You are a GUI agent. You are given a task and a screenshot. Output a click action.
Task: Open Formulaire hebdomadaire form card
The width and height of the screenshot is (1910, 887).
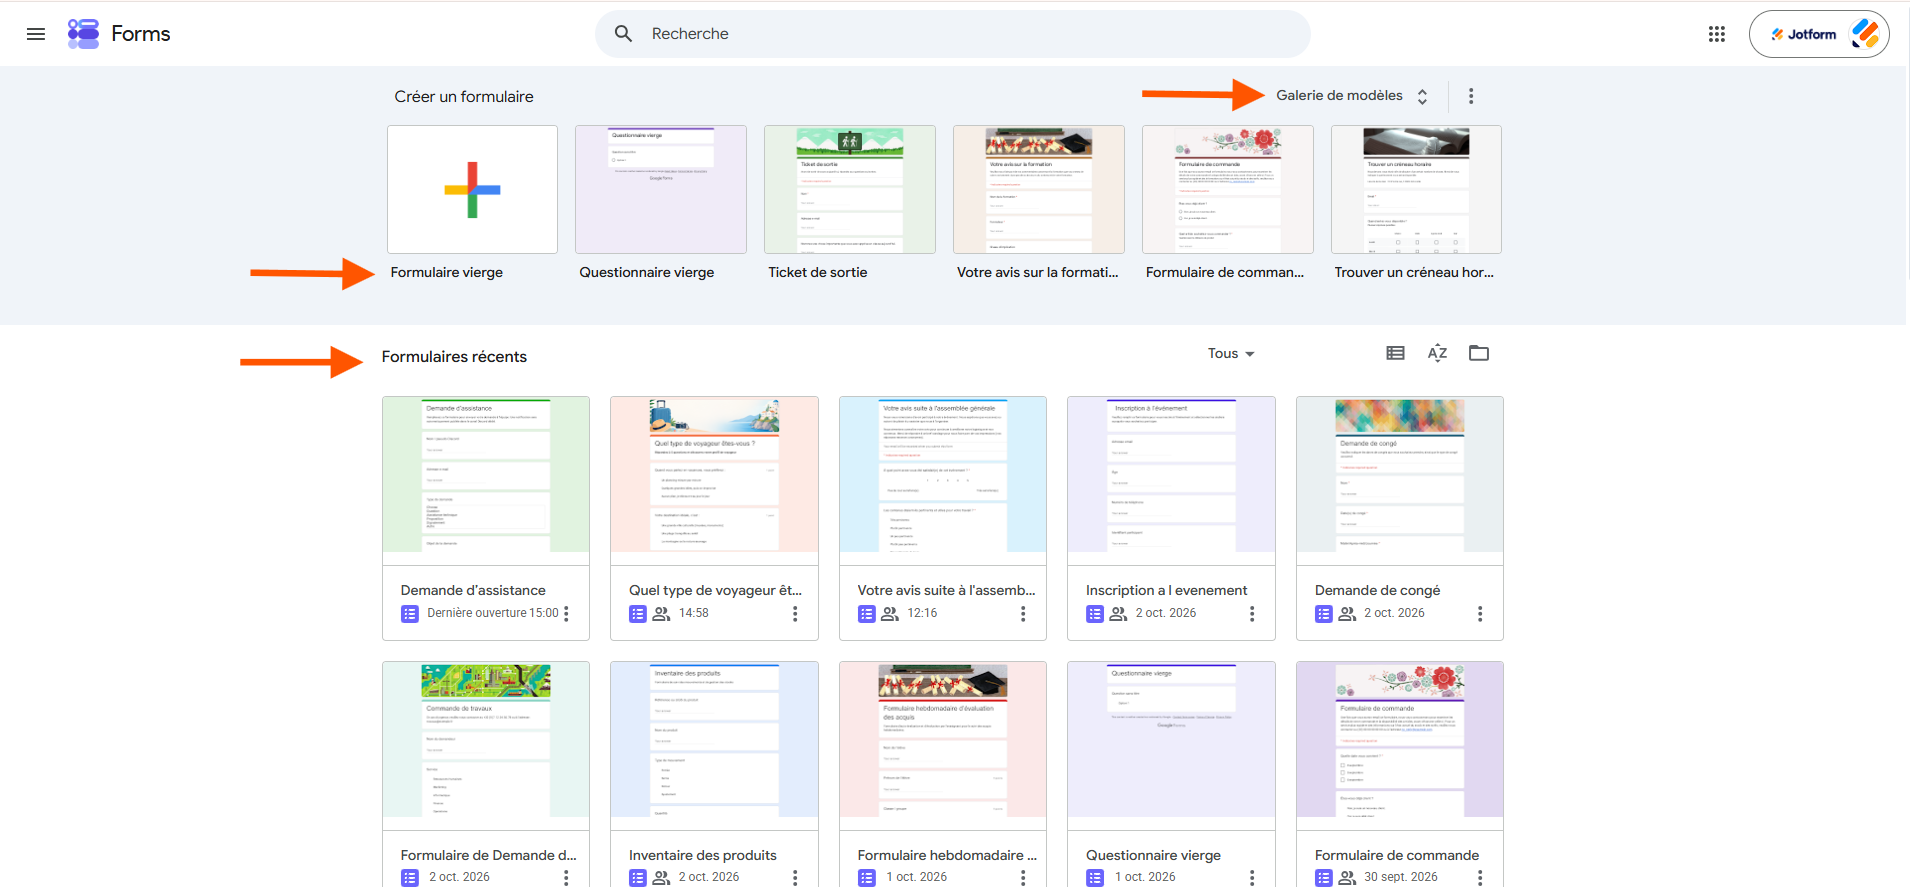(943, 774)
